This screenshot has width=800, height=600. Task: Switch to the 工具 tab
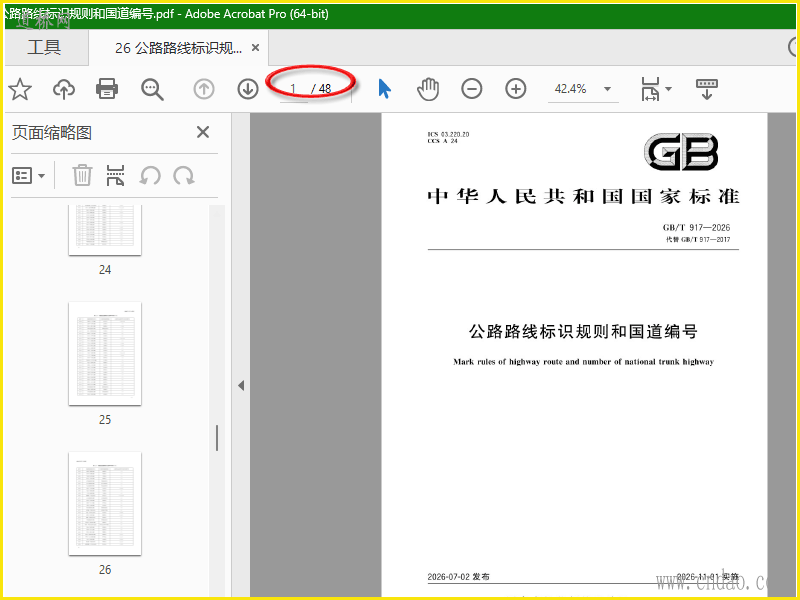[x=44, y=47]
